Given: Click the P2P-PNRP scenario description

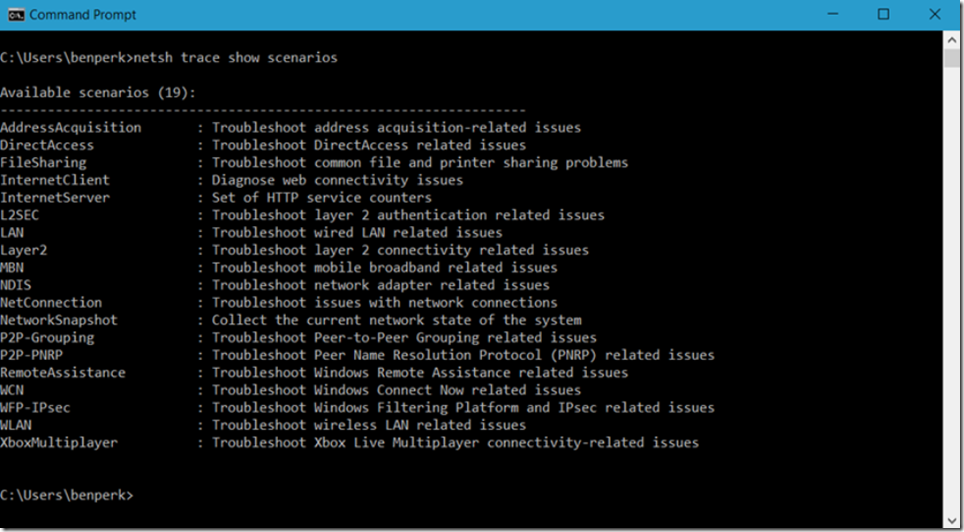Looking at the screenshot, I should tap(463, 355).
